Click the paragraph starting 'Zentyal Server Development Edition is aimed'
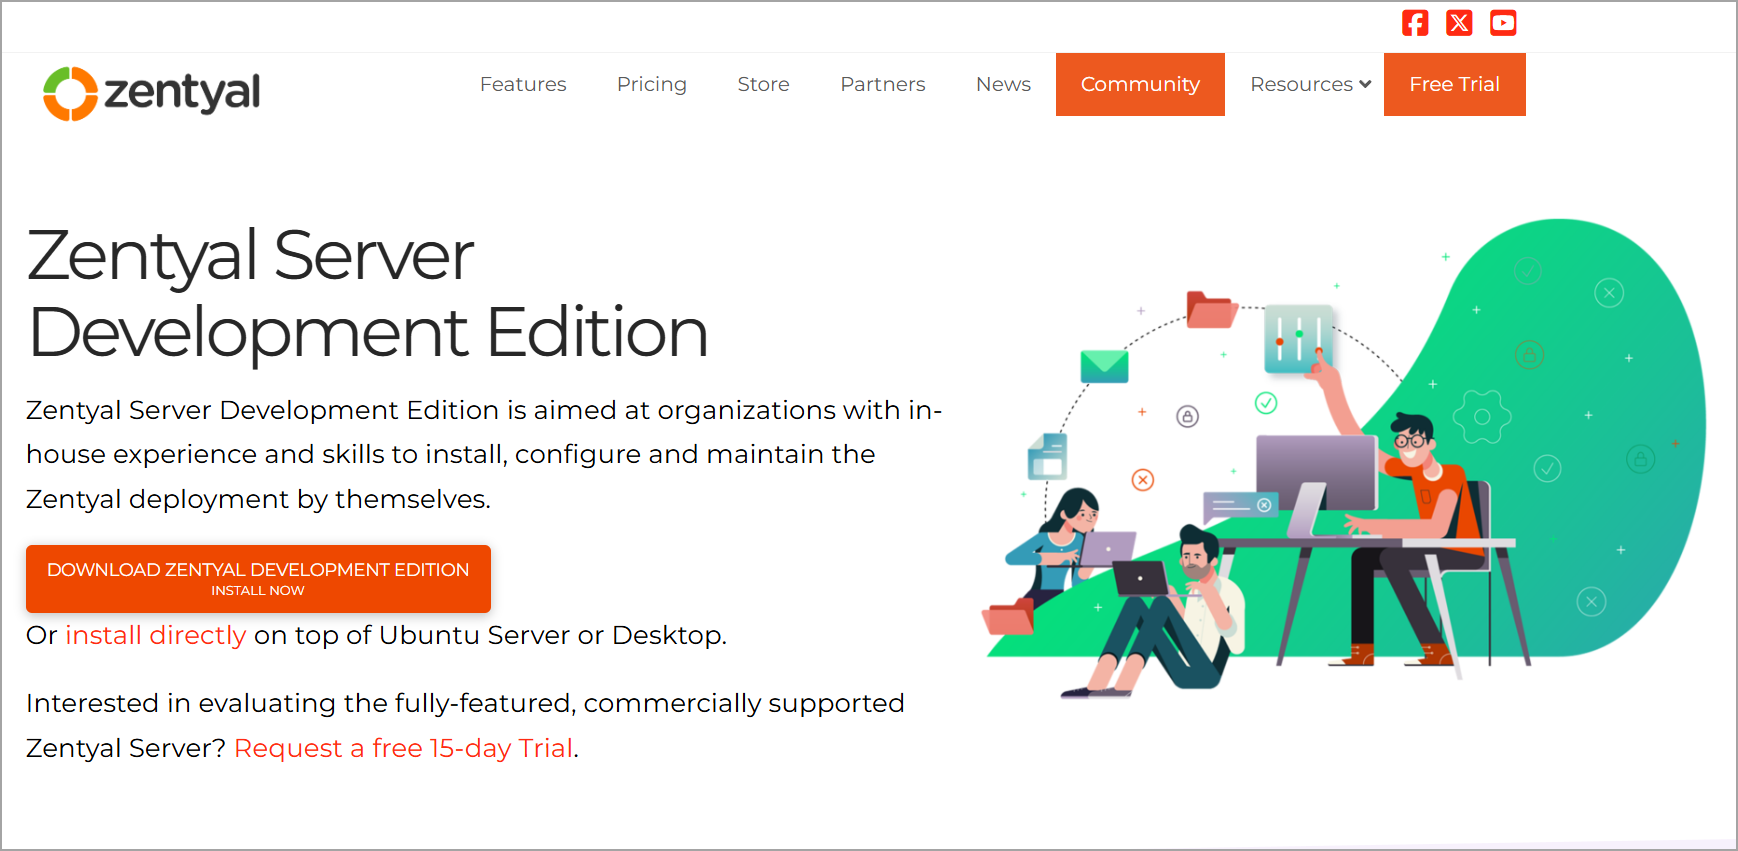This screenshot has width=1738, height=851. [484, 454]
